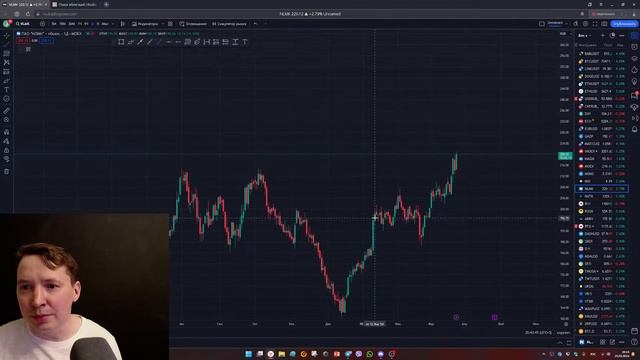Open help center question icon
Screen dimensions: 640x360
pos(634,342)
